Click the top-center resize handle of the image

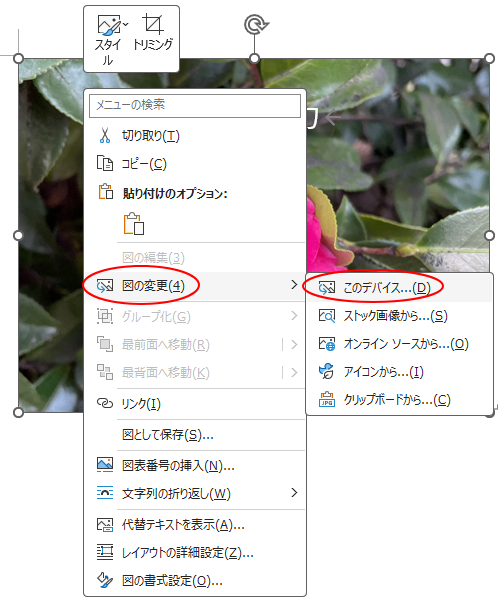tap(254, 58)
